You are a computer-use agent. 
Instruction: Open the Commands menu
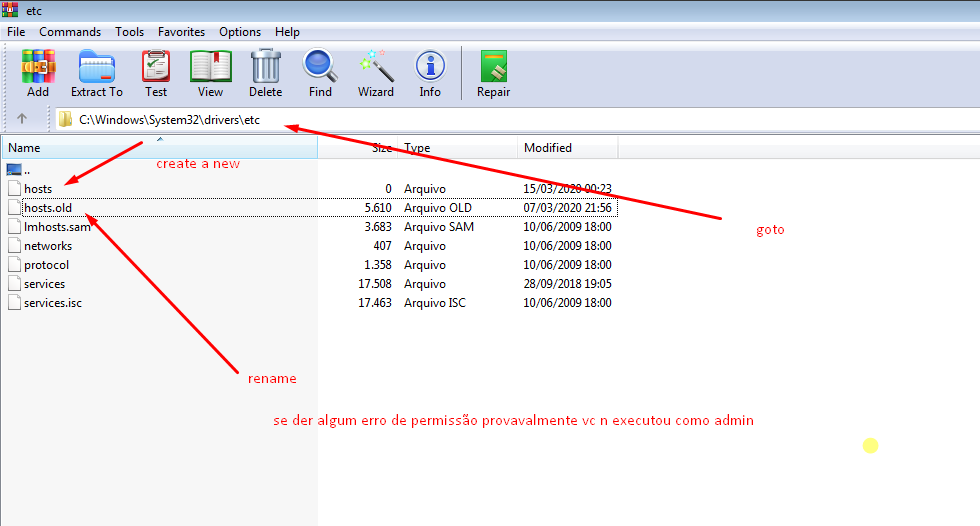pyautogui.click(x=70, y=32)
